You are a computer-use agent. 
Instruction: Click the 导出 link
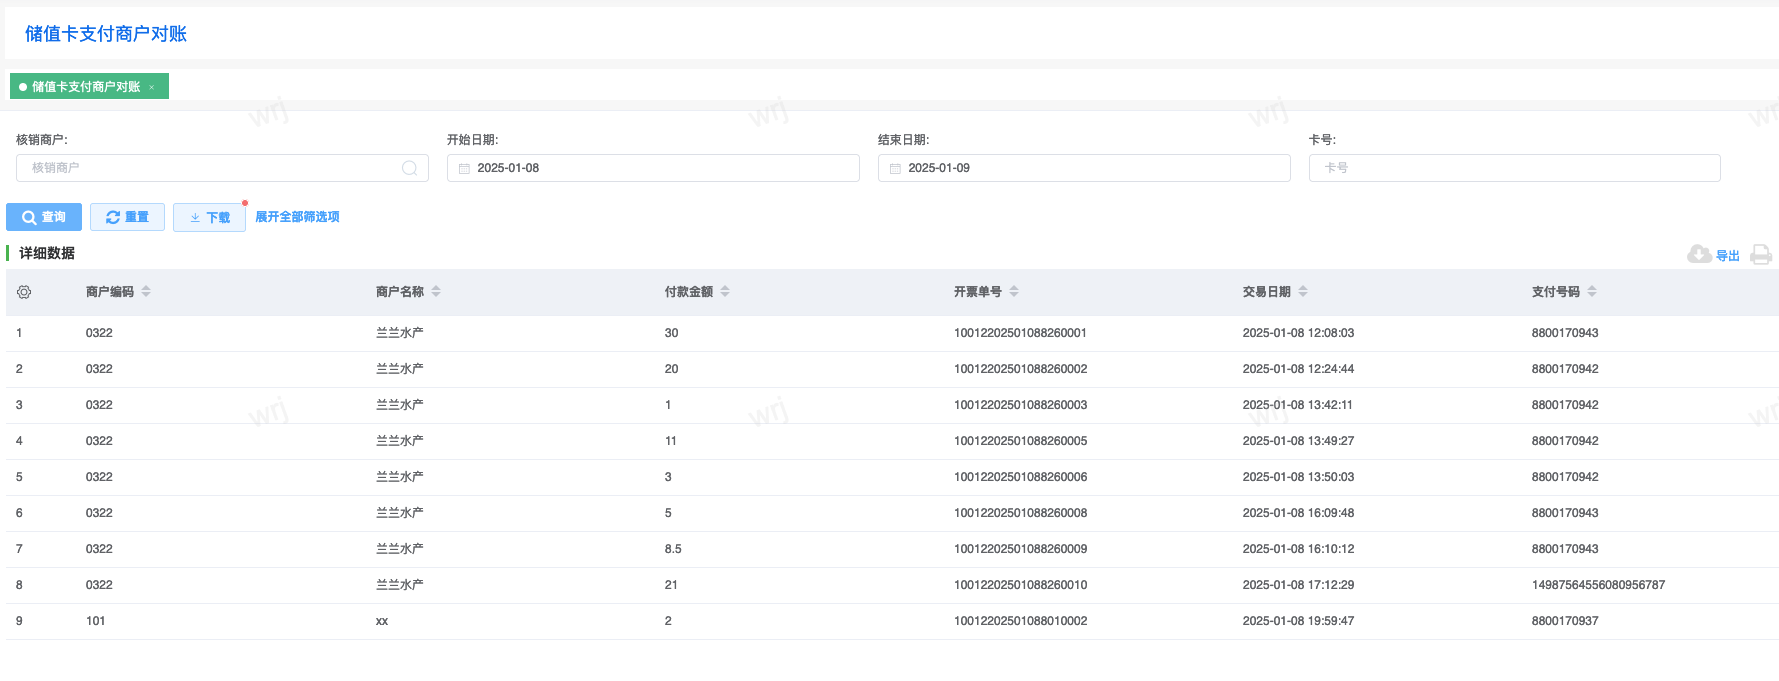pos(1728,256)
